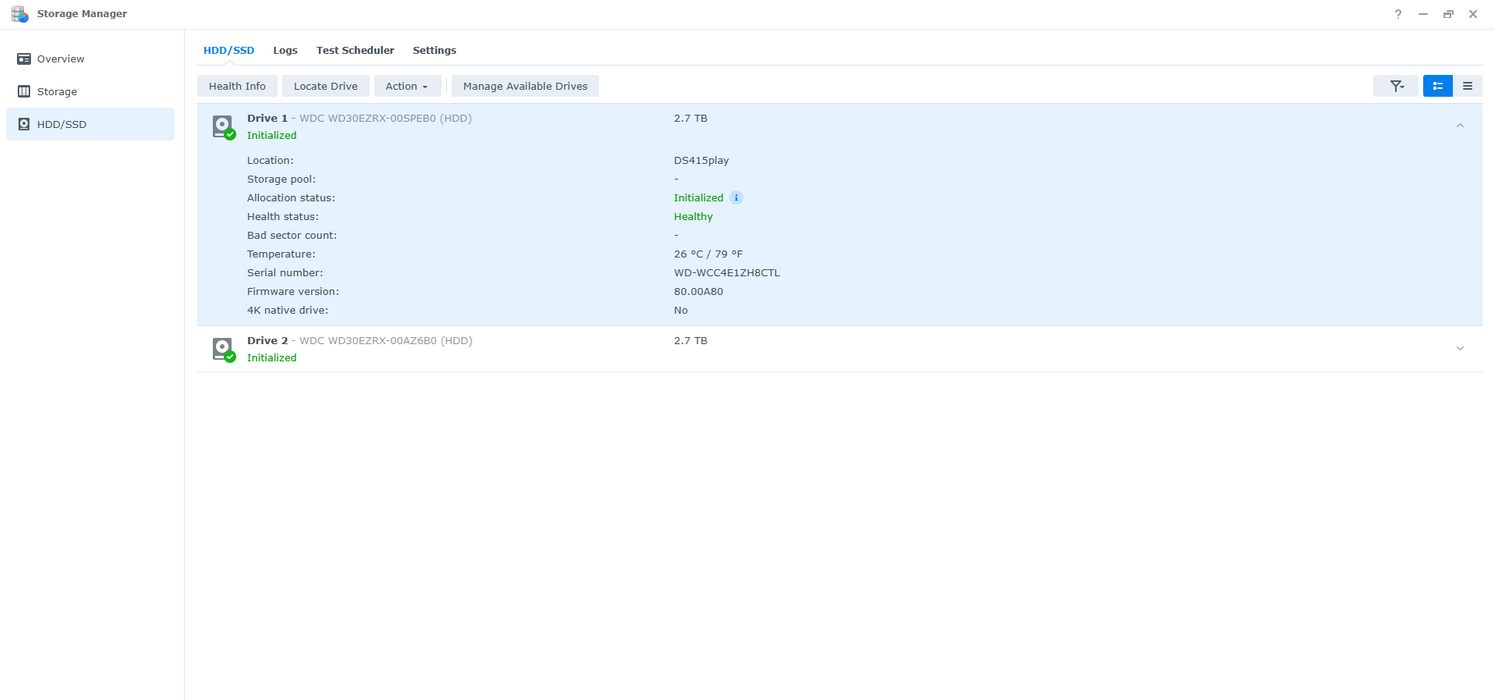Click the HDD/SSD sidebar drive icon

coord(24,124)
